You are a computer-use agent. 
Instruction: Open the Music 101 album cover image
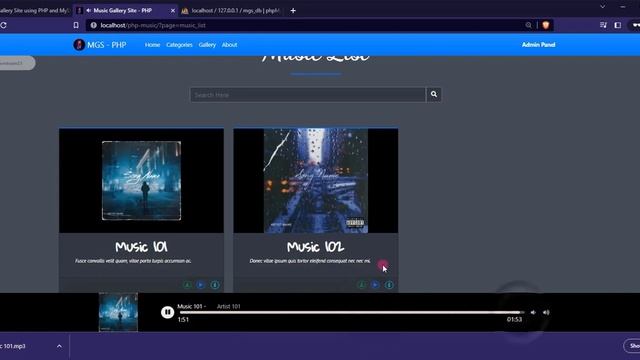coord(141,181)
